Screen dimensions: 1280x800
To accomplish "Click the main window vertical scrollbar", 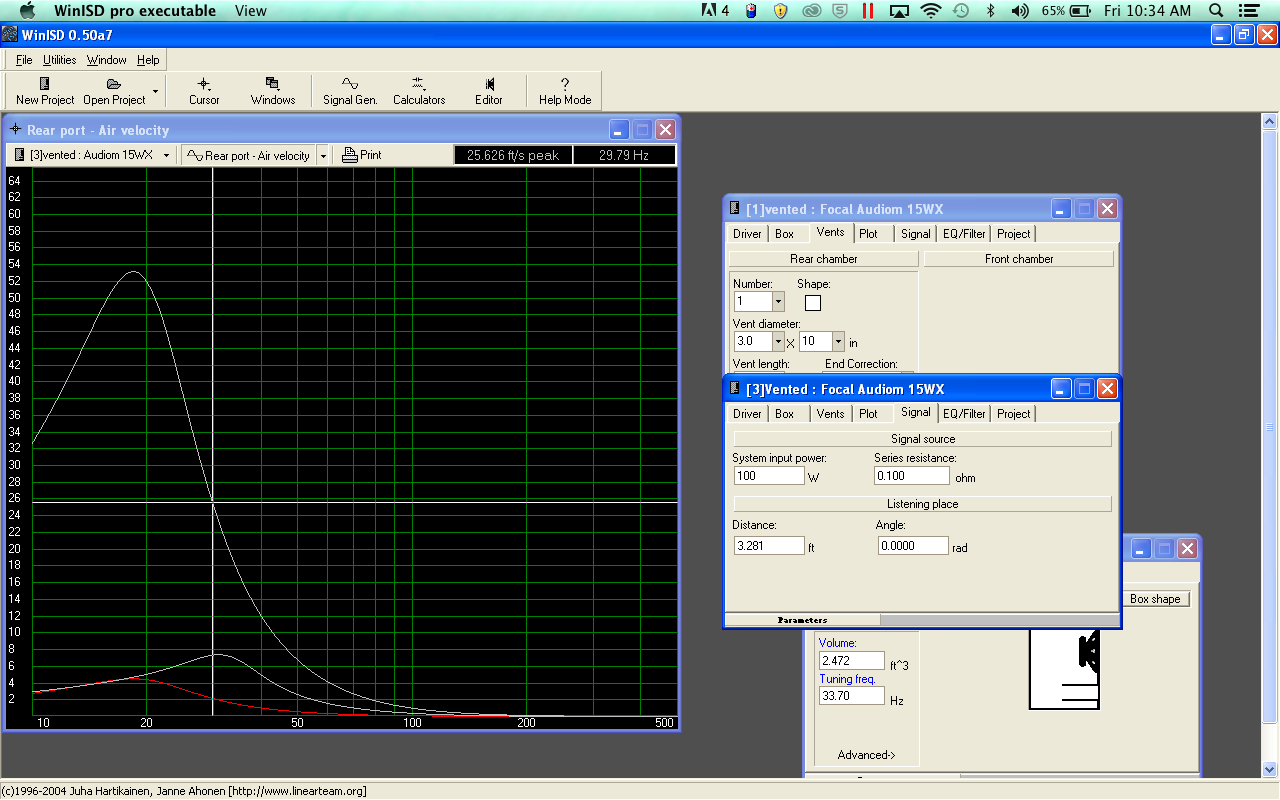I will (x=1270, y=445).
